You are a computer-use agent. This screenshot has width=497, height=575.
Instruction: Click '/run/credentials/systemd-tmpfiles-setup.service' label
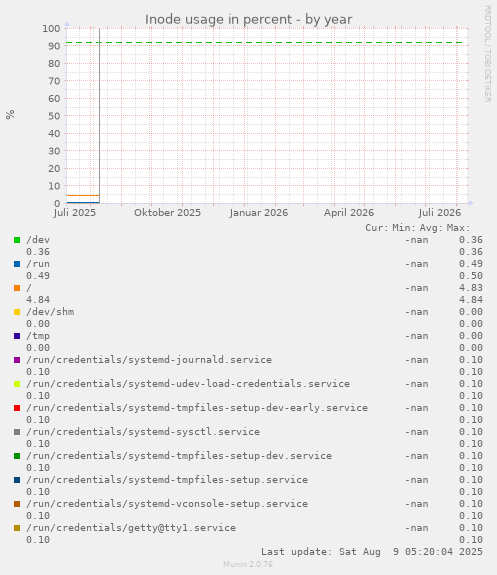point(167,480)
